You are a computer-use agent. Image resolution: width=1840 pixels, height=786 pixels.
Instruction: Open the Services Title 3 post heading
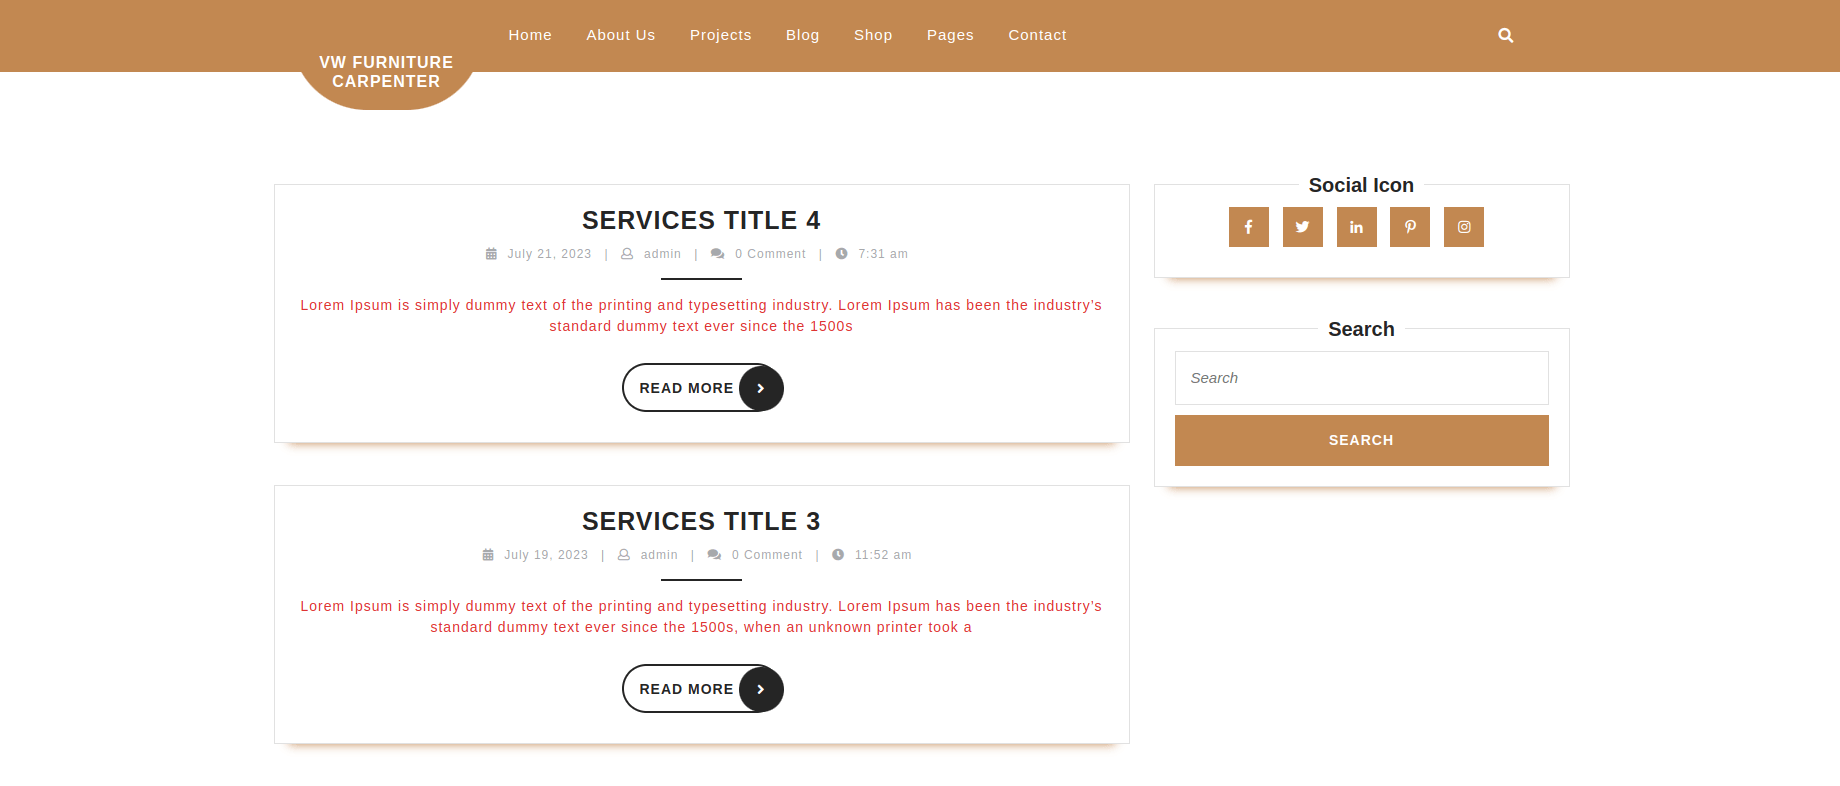pyautogui.click(x=701, y=521)
